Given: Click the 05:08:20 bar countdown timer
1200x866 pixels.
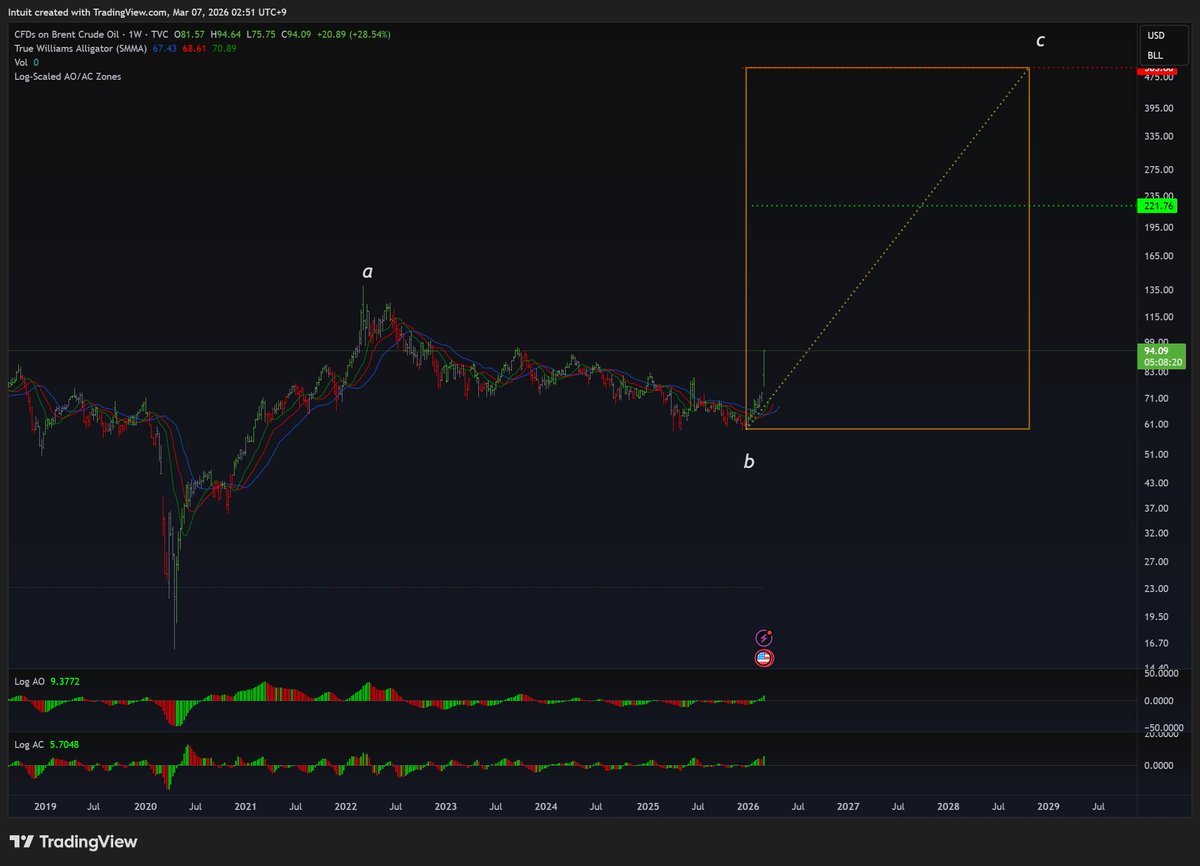Looking at the screenshot, I should click(1162, 363).
